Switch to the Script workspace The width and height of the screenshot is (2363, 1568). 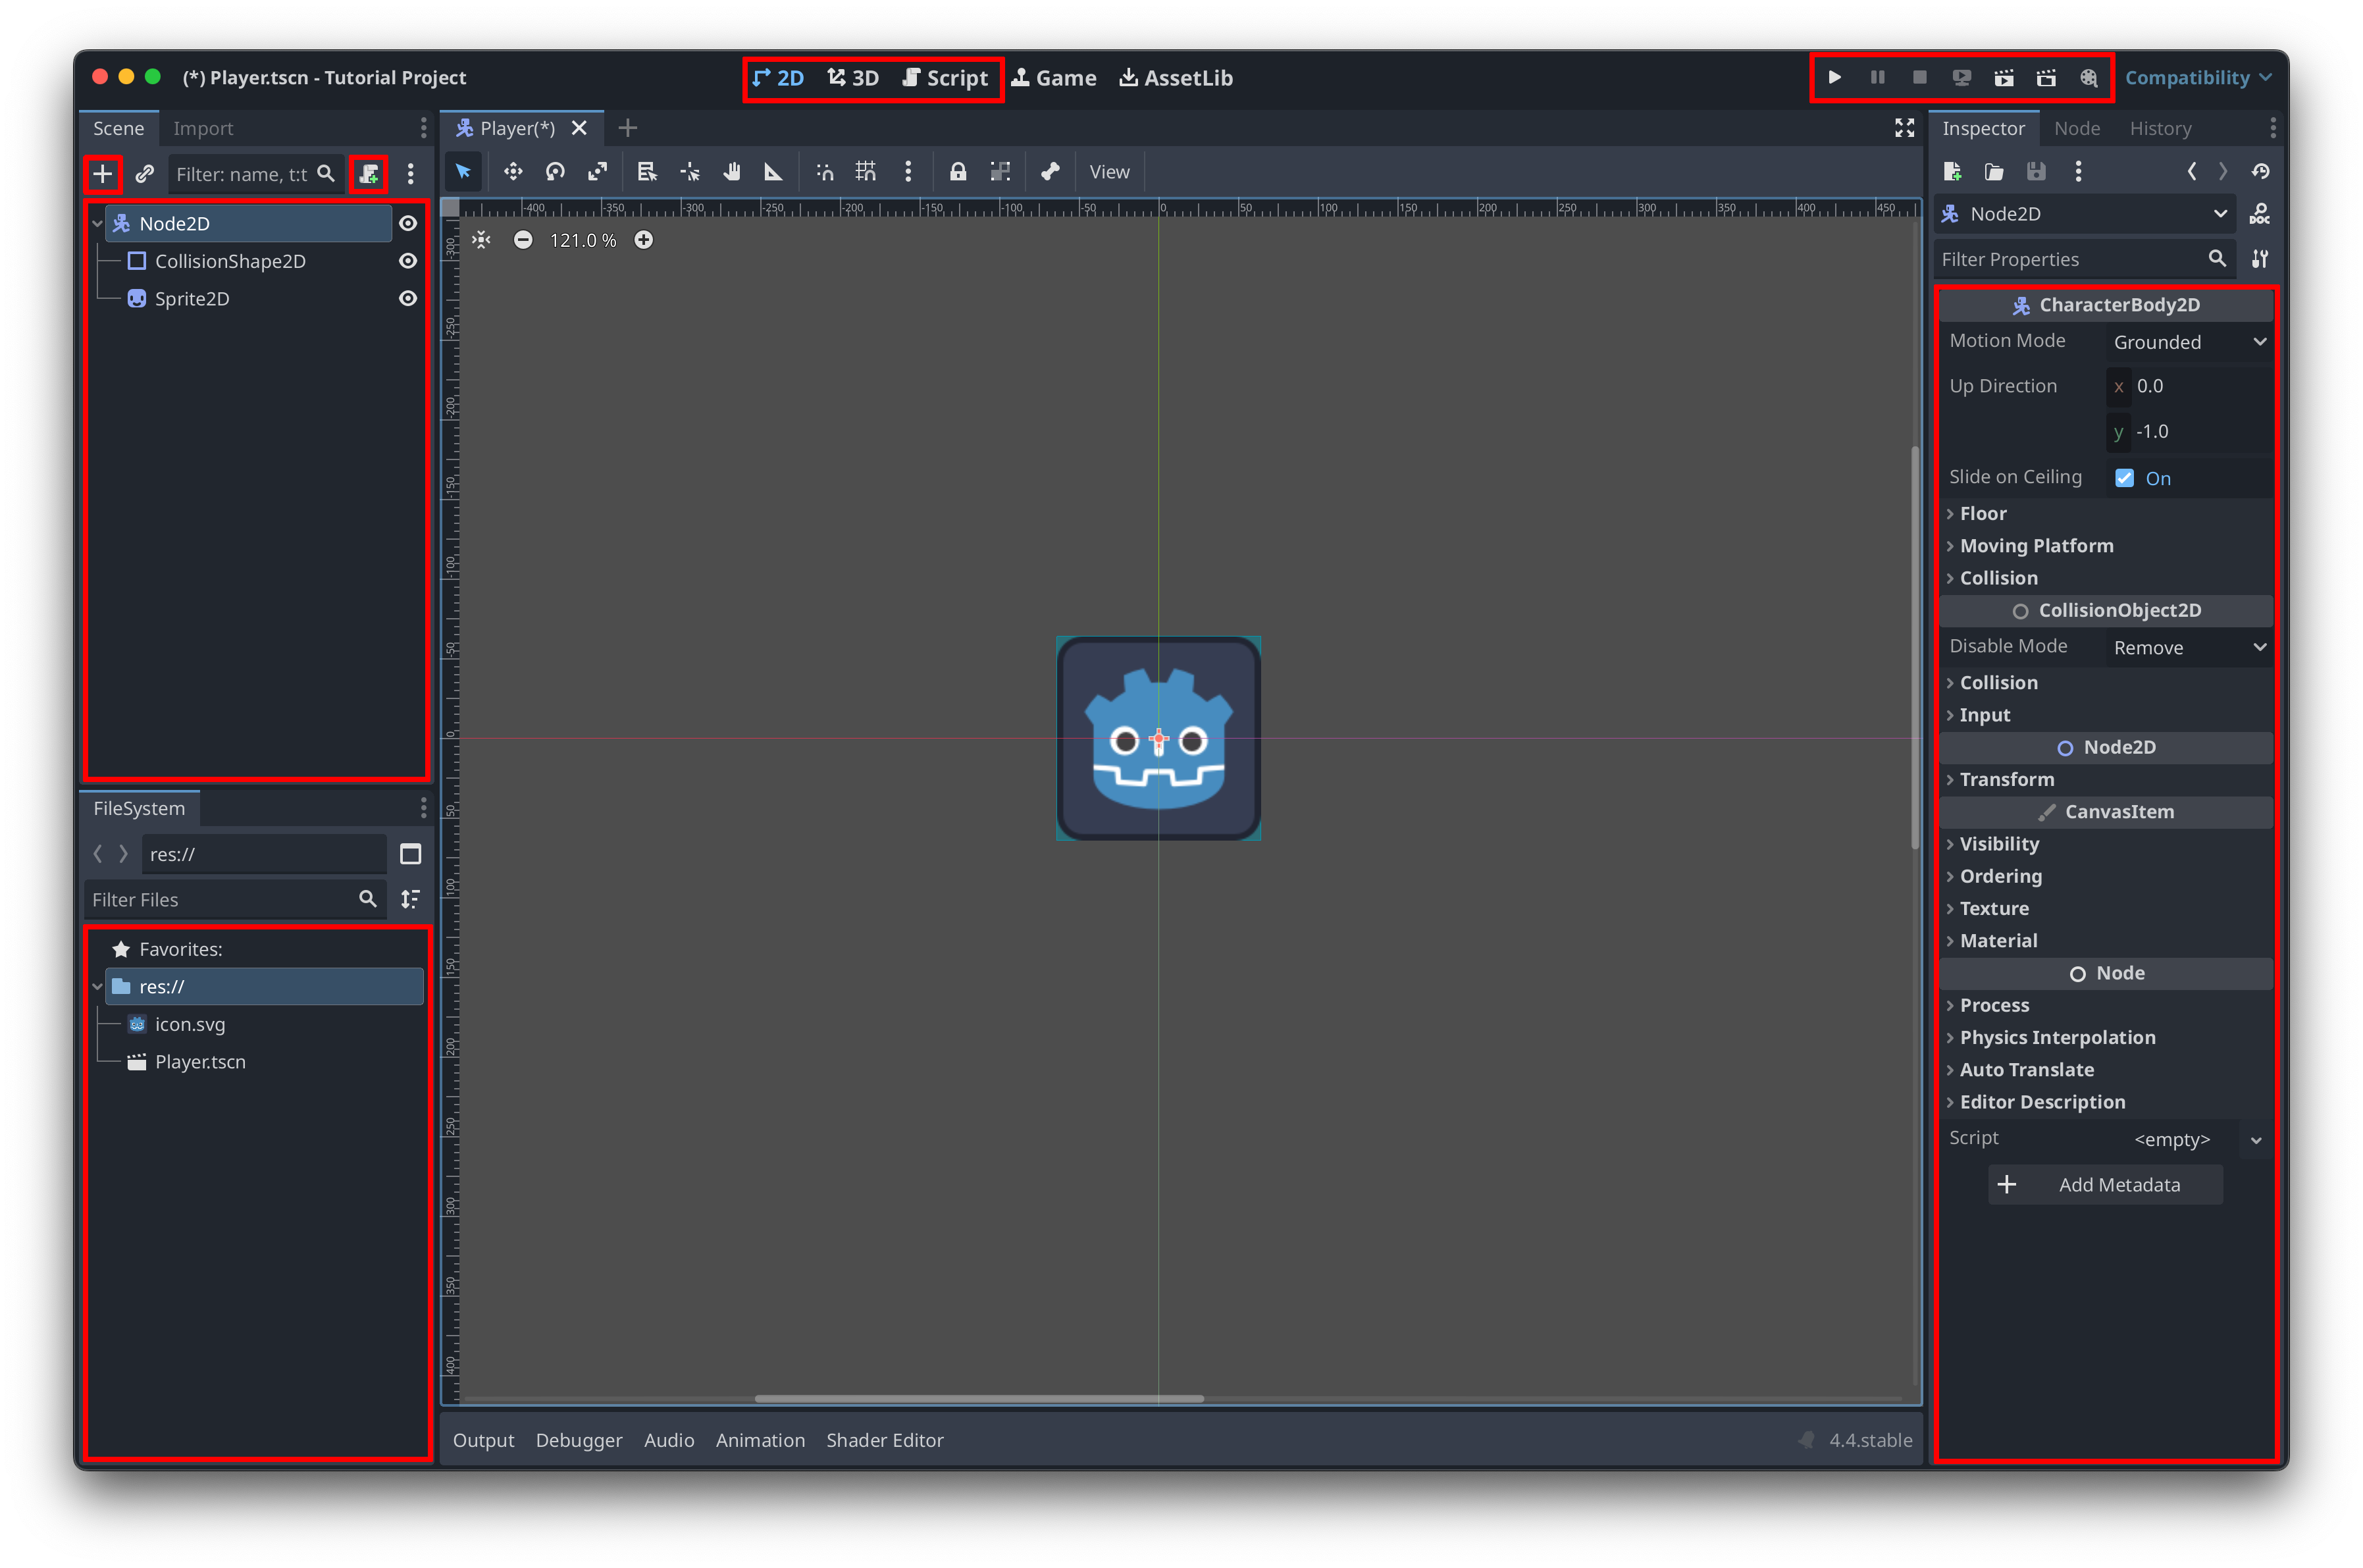945,77
